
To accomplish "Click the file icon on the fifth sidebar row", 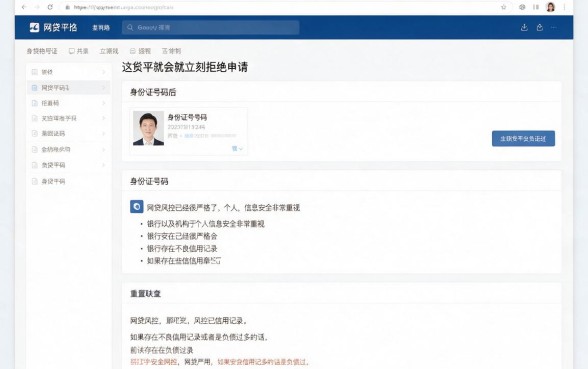I will click(34, 134).
